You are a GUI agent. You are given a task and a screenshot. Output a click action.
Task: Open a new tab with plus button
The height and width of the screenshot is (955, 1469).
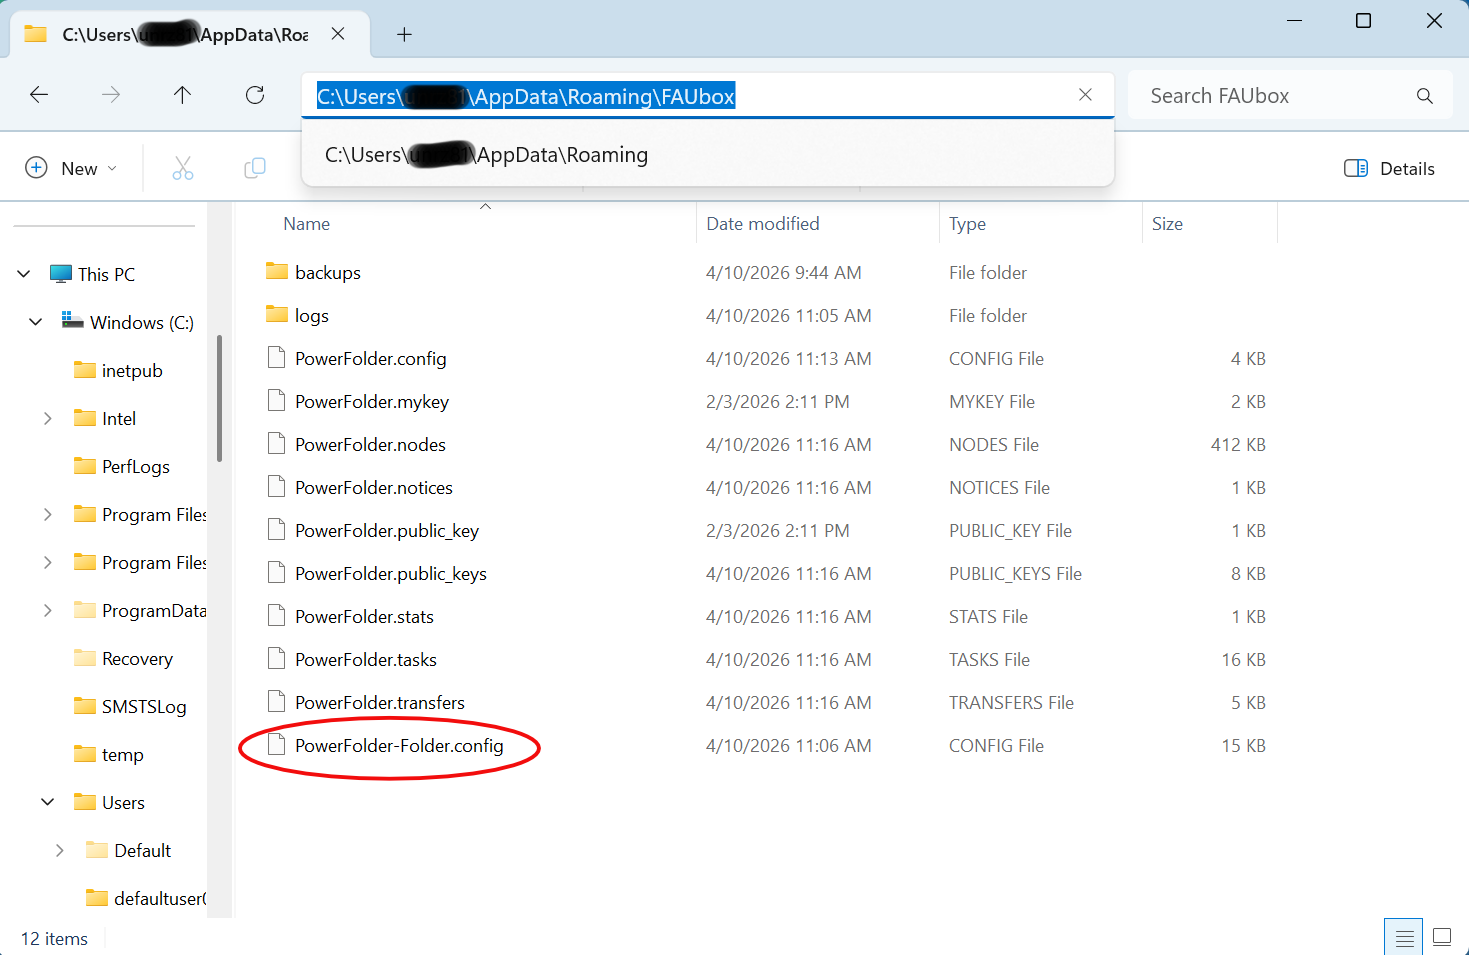click(x=404, y=35)
